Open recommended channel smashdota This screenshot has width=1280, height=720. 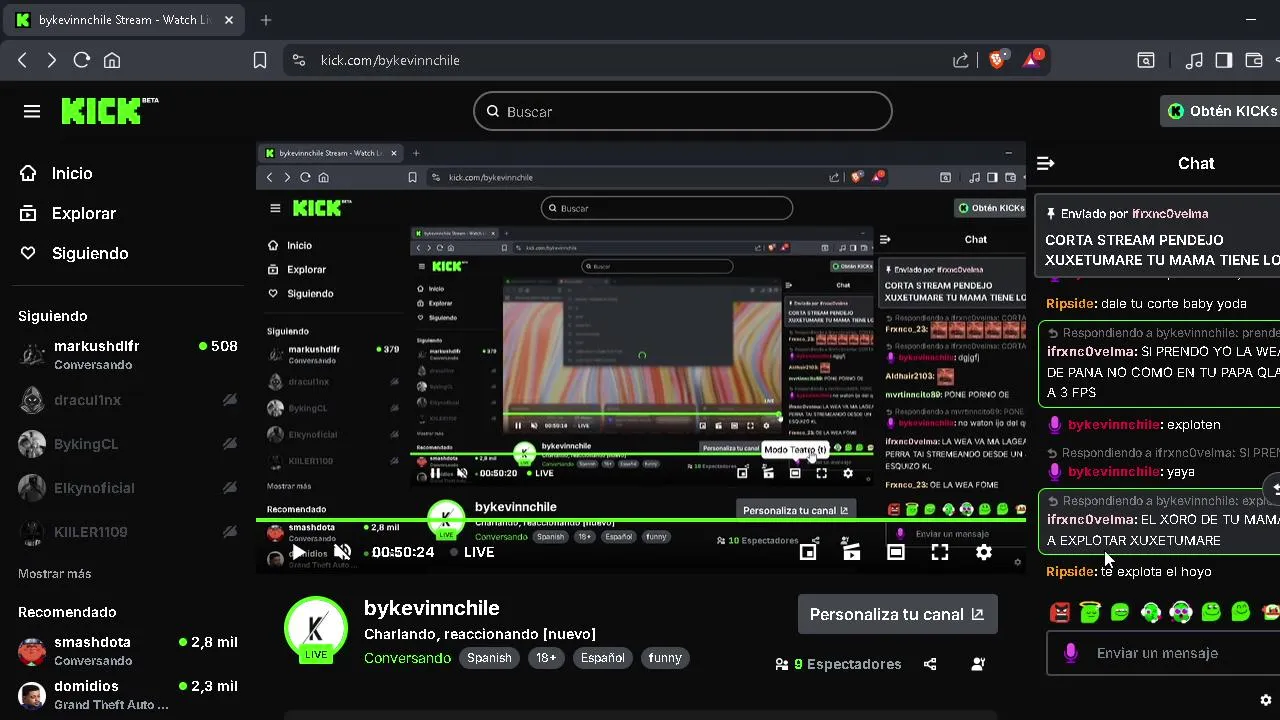(127, 651)
